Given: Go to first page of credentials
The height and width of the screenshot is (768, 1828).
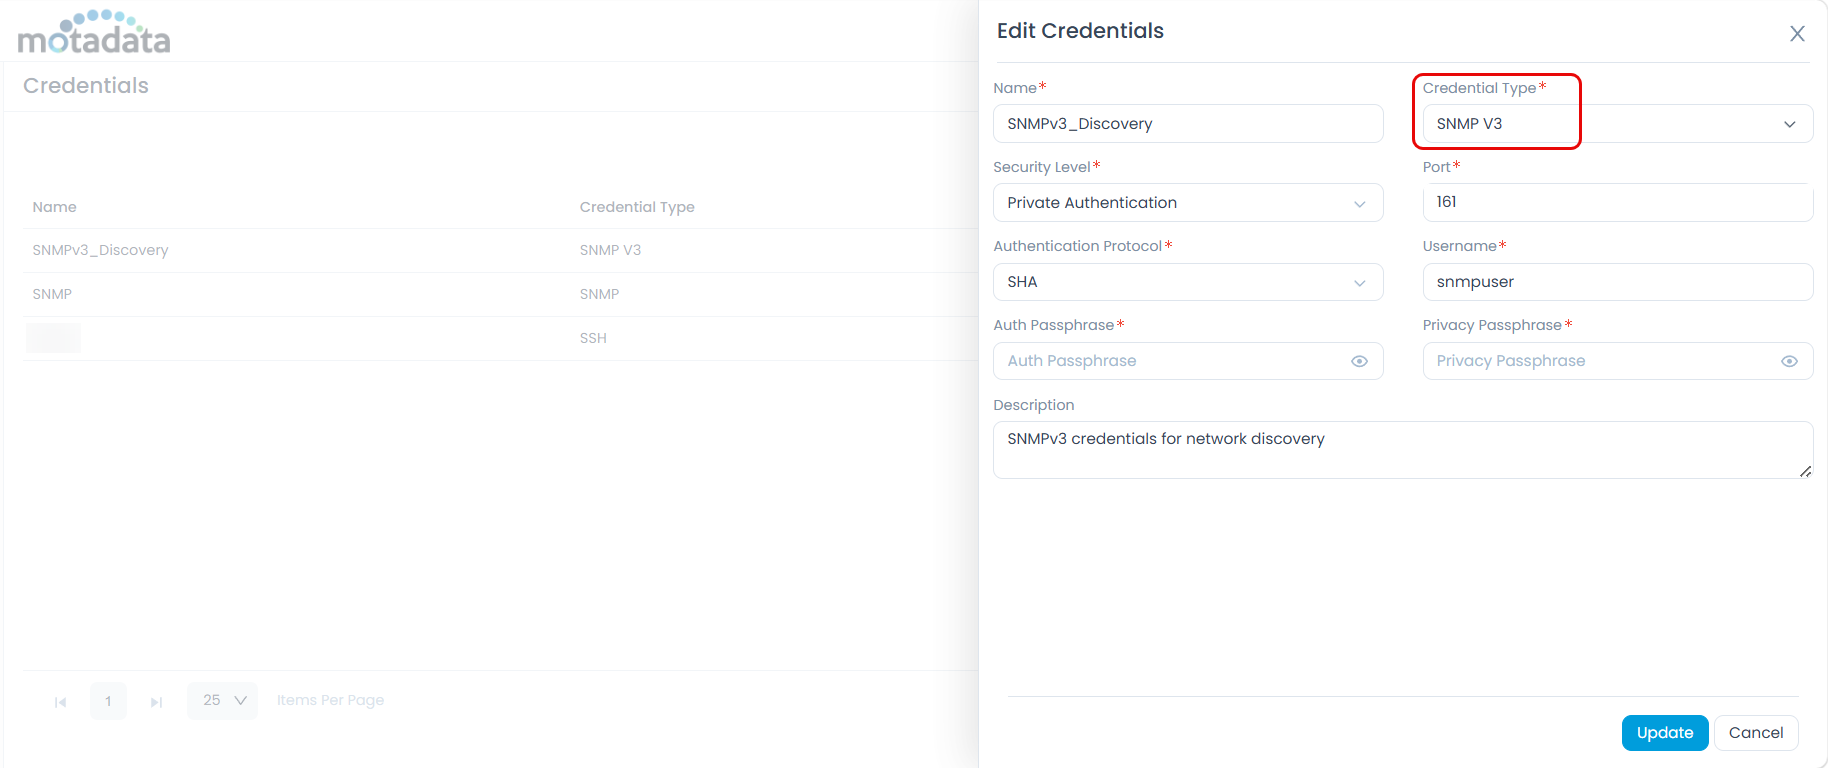Looking at the screenshot, I should (x=60, y=702).
